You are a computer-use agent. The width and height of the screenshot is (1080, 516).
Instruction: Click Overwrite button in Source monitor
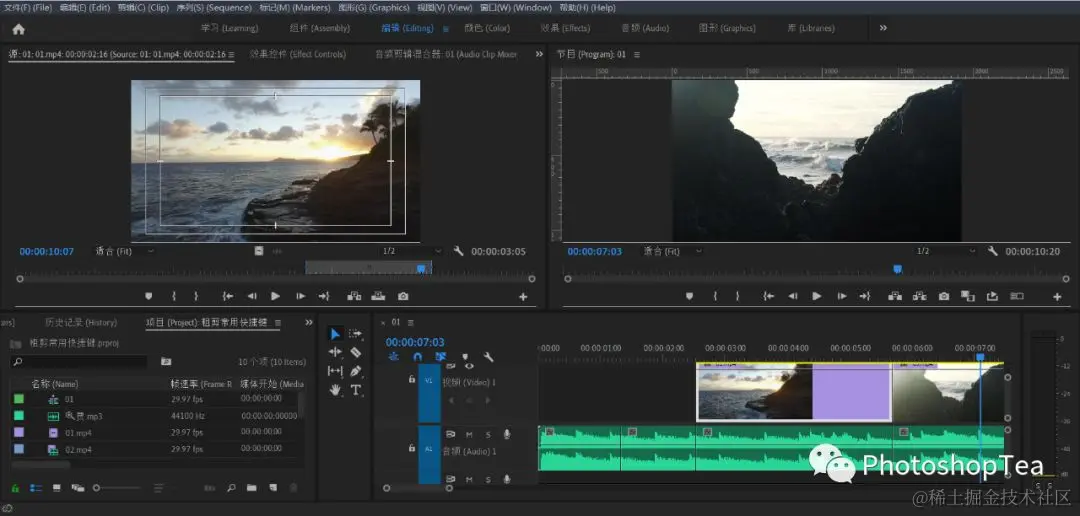(378, 296)
